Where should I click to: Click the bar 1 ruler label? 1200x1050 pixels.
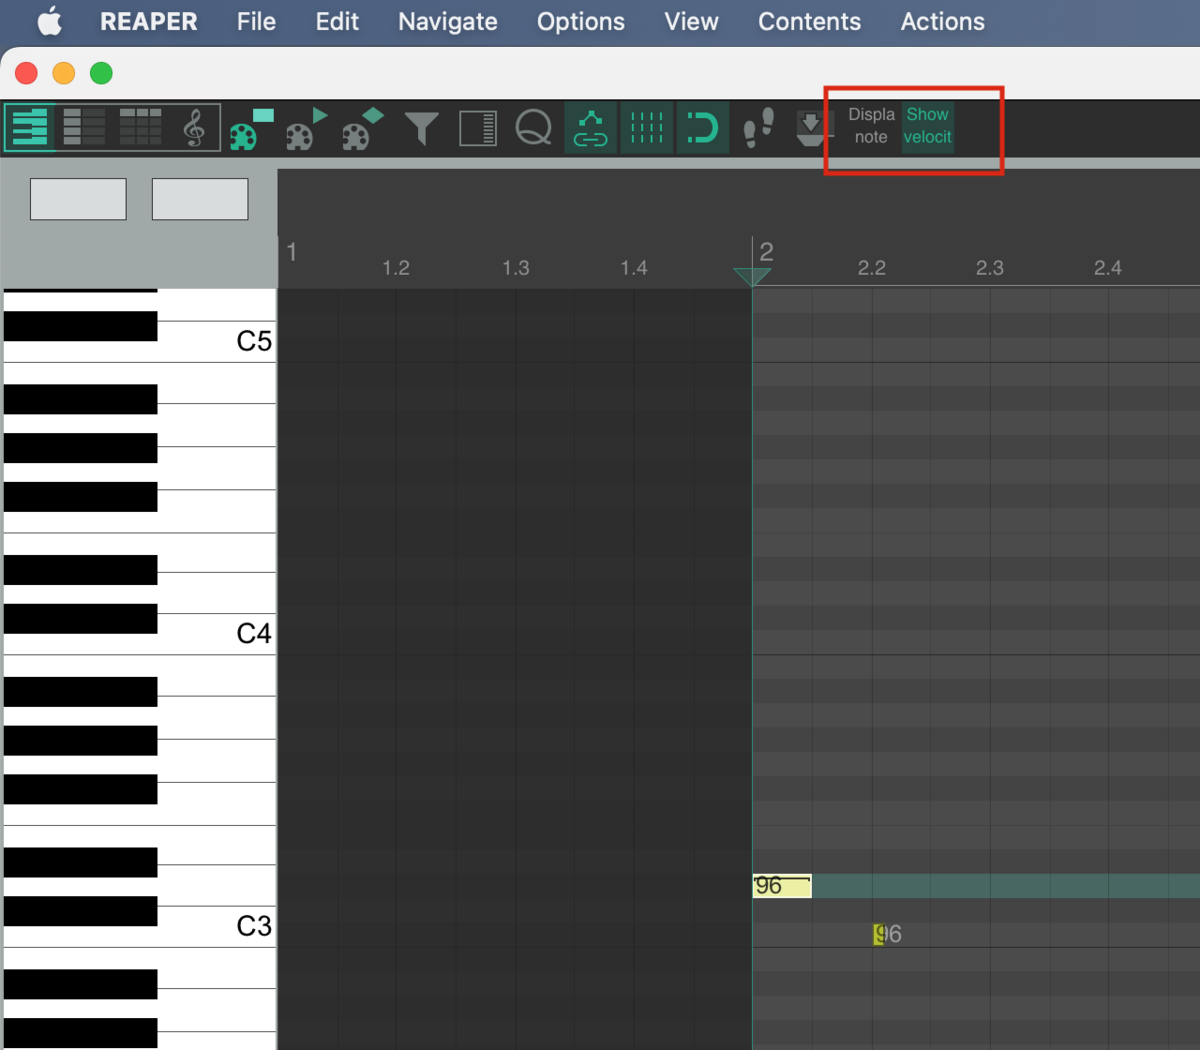coord(291,252)
